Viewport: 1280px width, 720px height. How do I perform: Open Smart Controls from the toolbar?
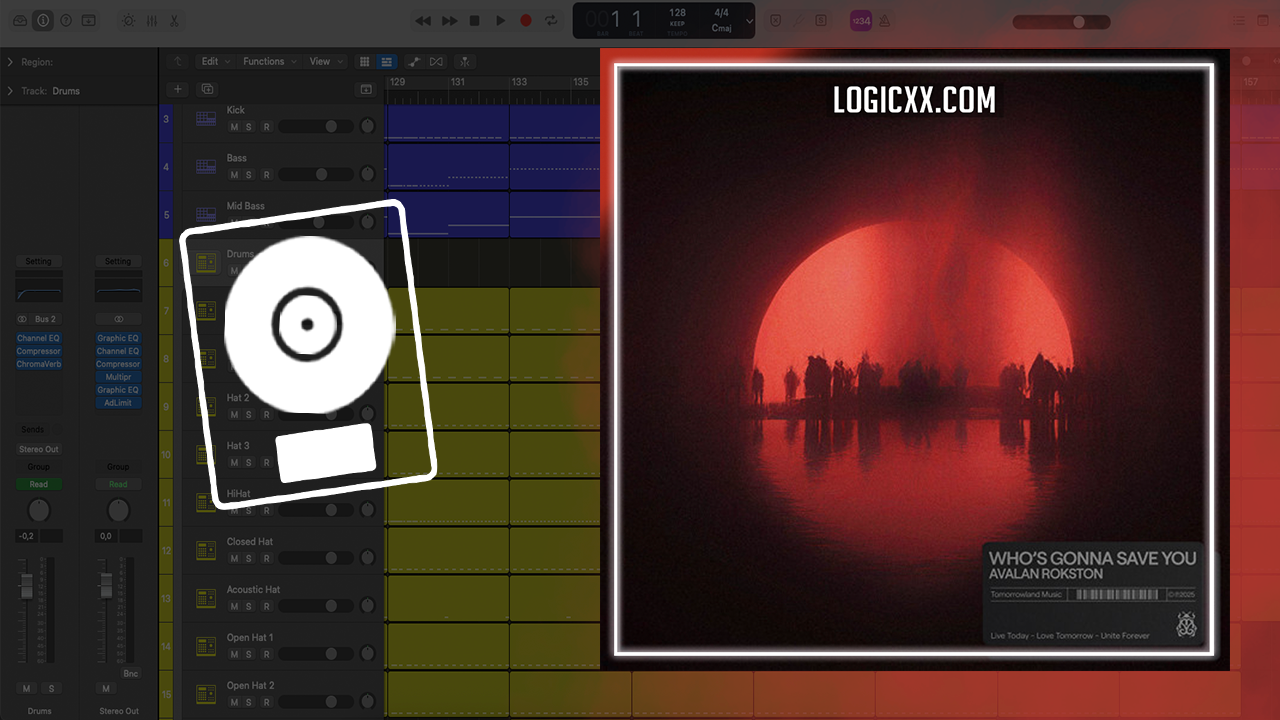coord(127,20)
